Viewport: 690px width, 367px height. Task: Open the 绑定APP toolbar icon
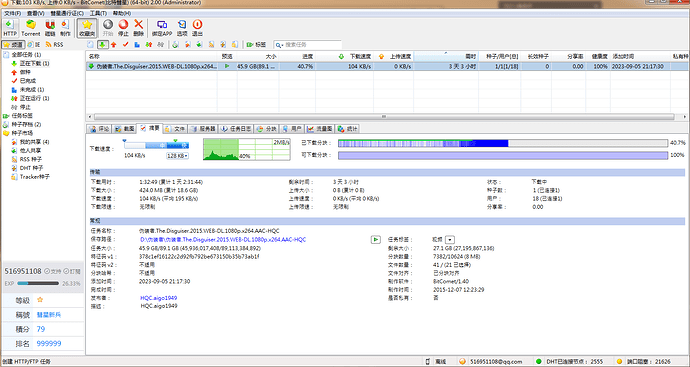tap(162, 28)
